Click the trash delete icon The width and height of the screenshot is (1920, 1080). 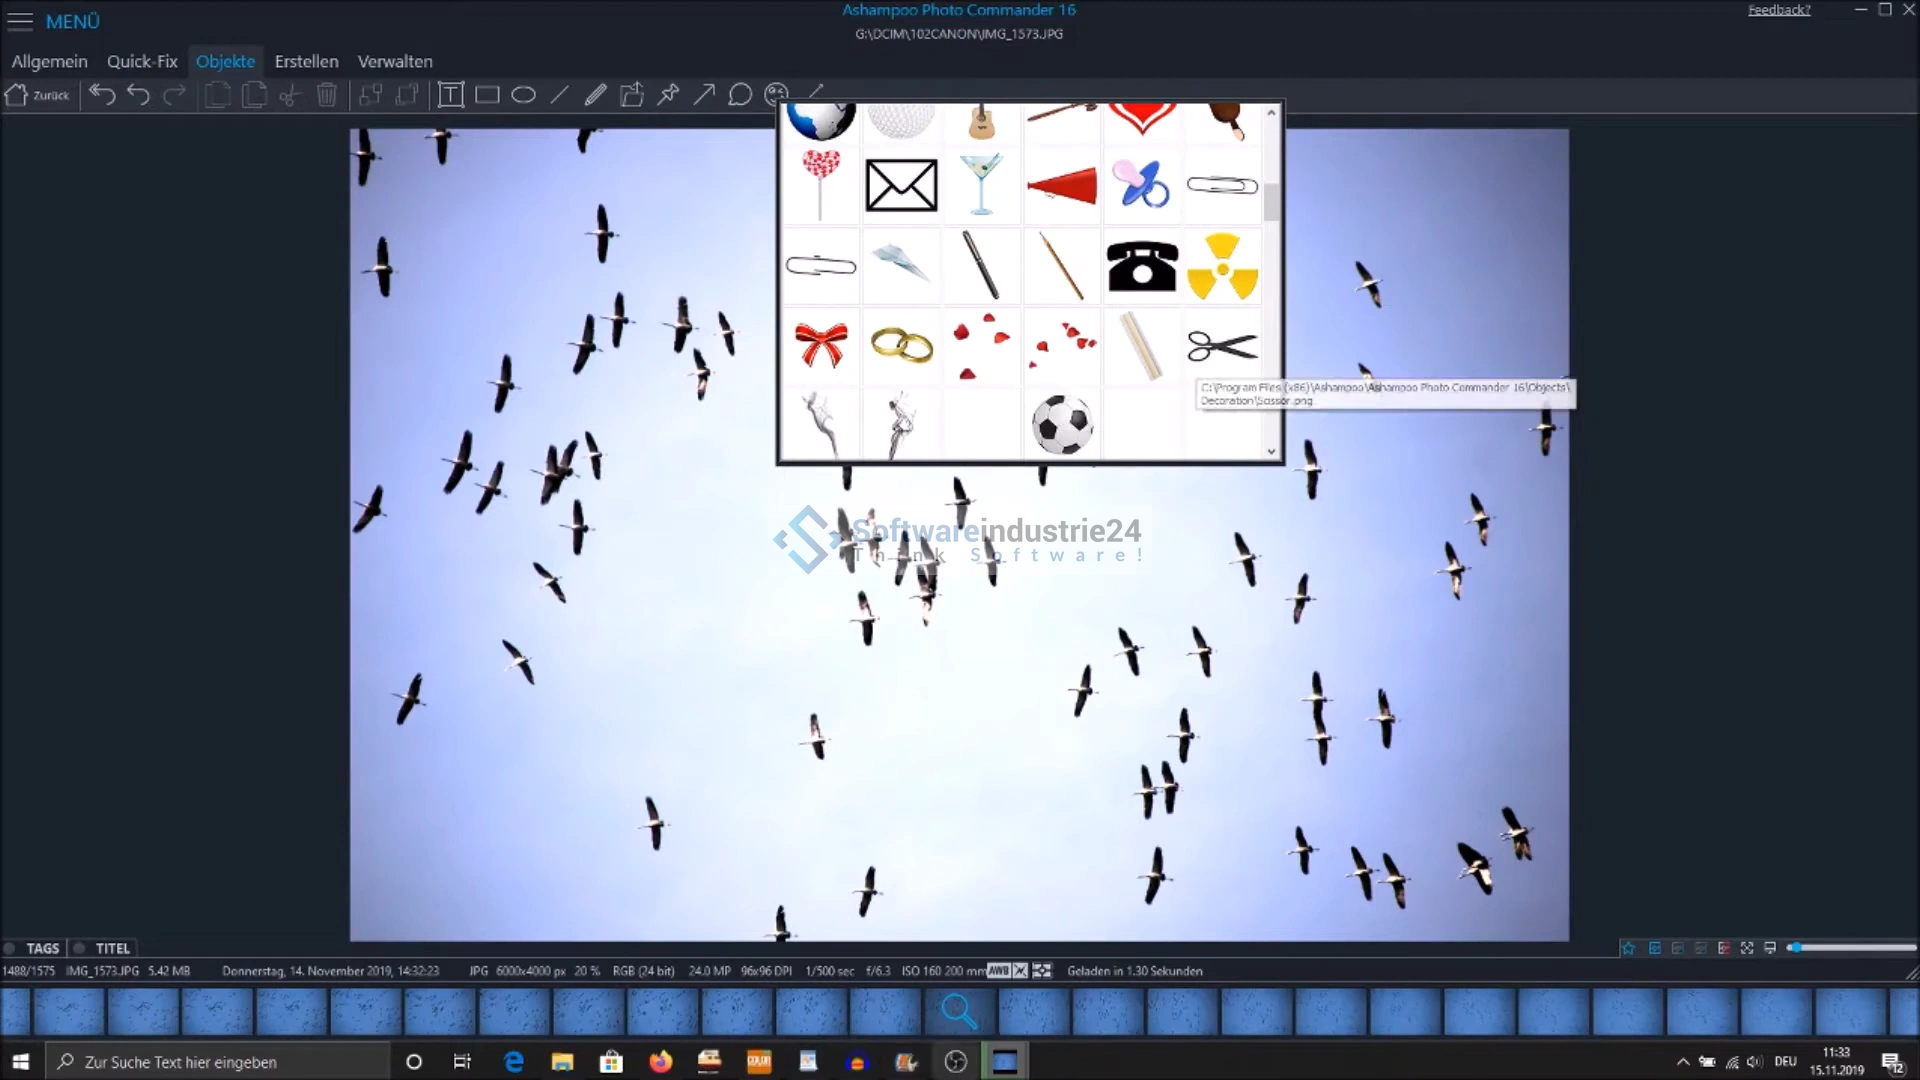pos(326,95)
